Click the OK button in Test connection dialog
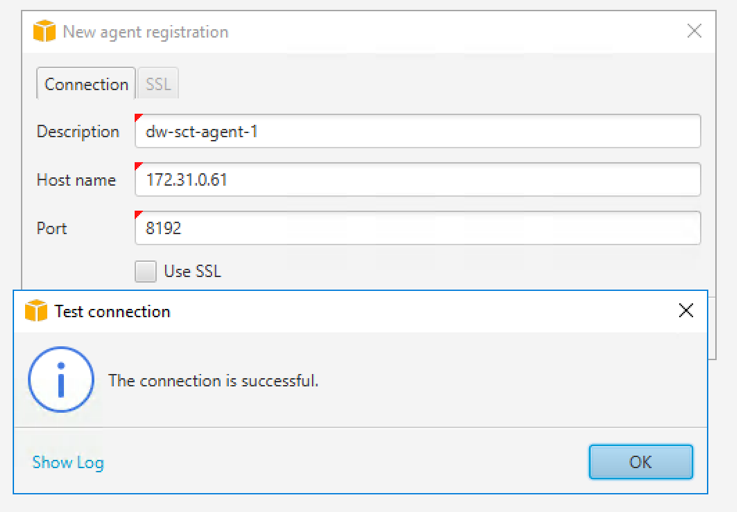 [x=641, y=462]
